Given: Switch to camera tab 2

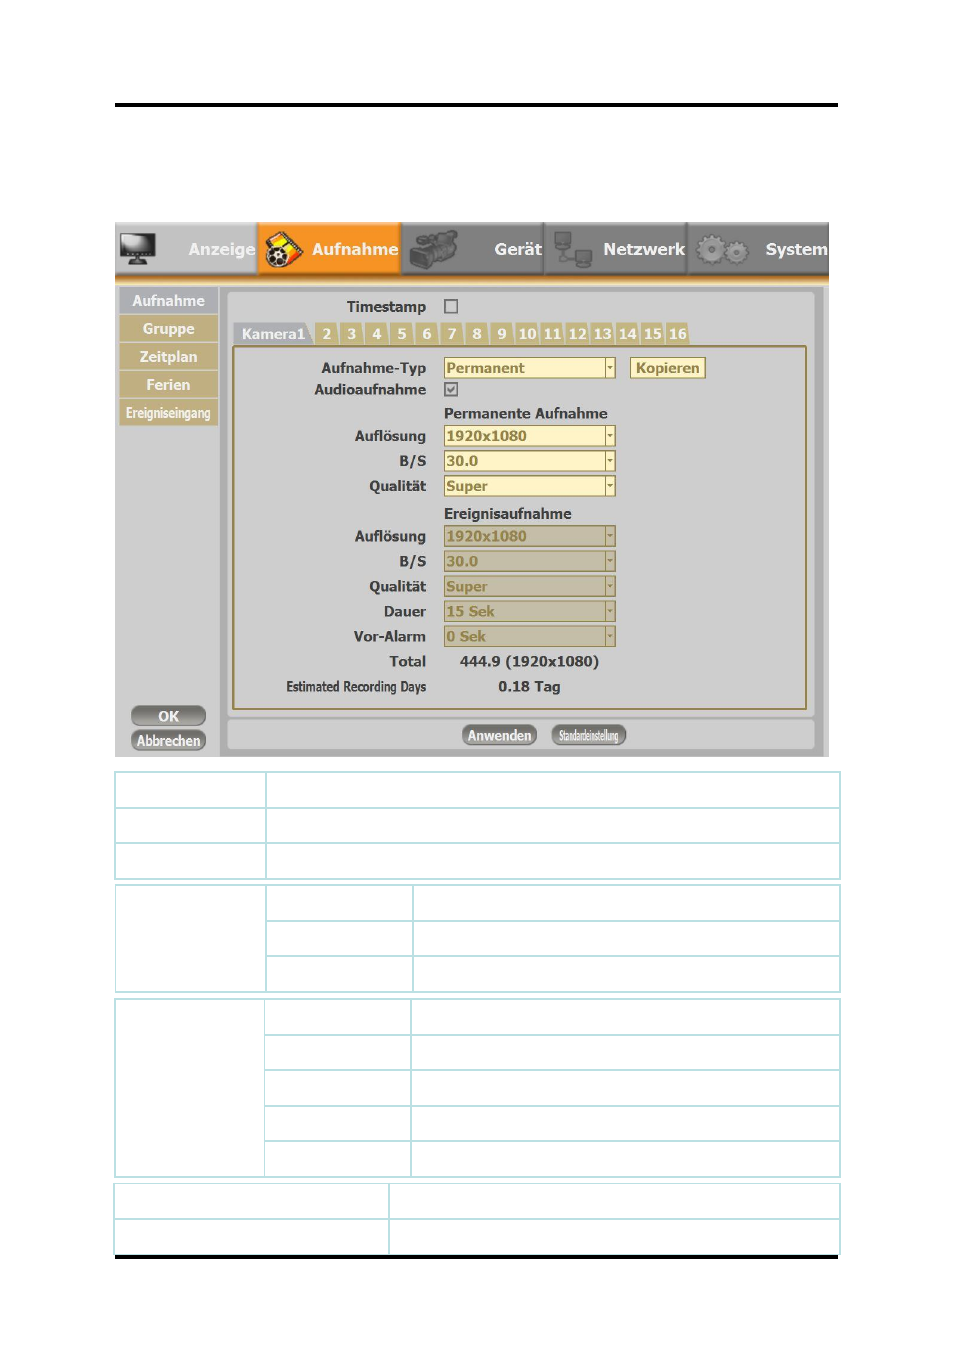Looking at the screenshot, I should point(326,334).
